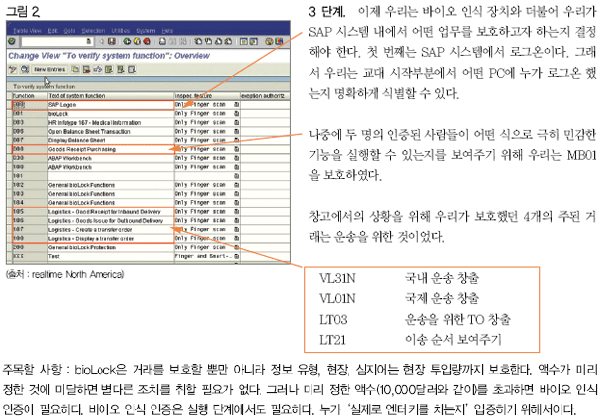Image resolution: width=600 pixels, height=420 pixels.
Task: Click the Copy As icon beside New Entries
Action: click(x=74, y=70)
